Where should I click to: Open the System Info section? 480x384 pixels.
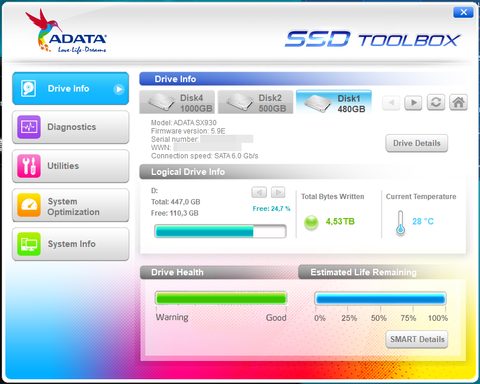pyautogui.click(x=71, y=244)
